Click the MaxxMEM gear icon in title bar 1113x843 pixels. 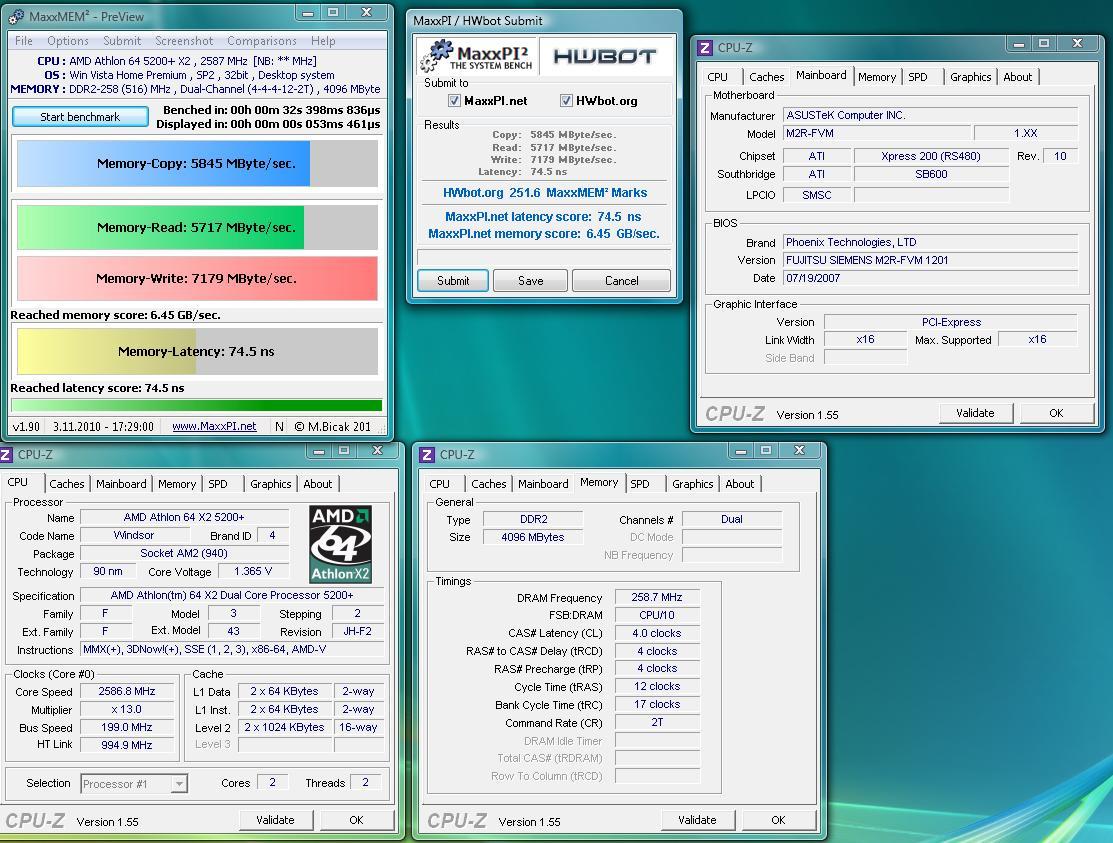16,16
